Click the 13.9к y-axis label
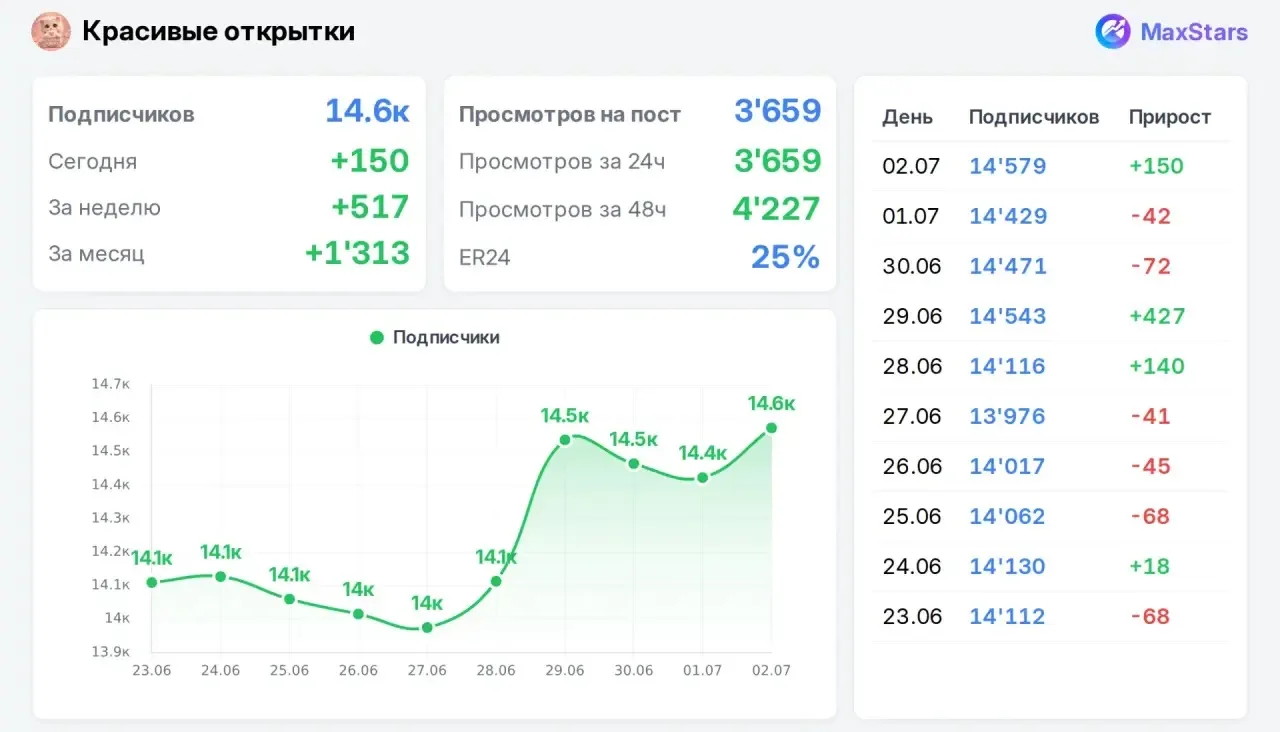1280x732 pixels. (x=110, y=652)
